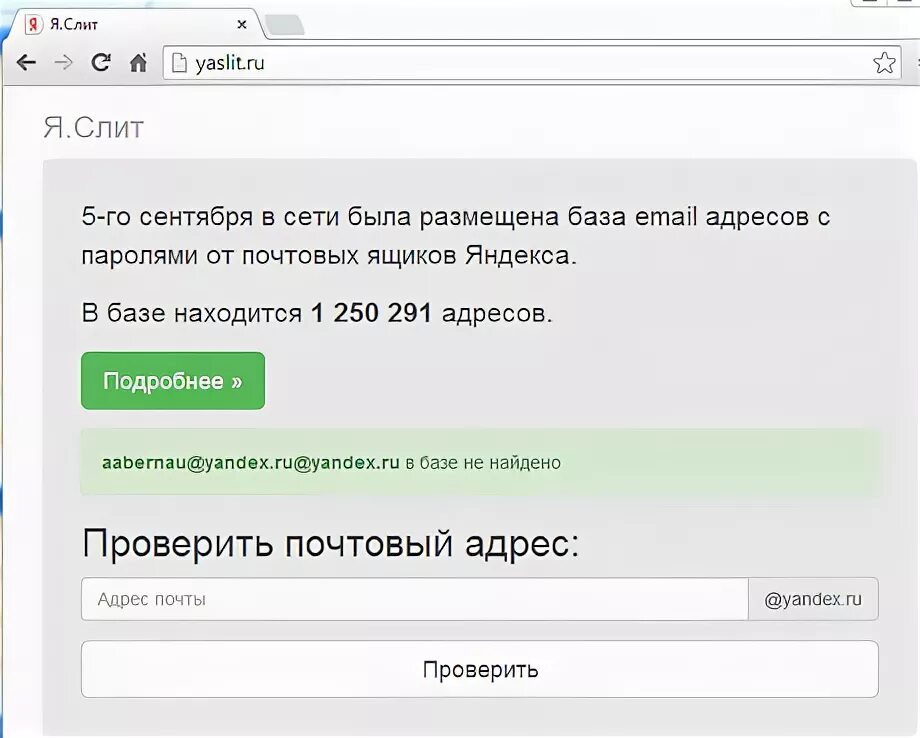Screen dimensions: 920x738
Task: Click the 1 250 291 address count
Action: 371,313
